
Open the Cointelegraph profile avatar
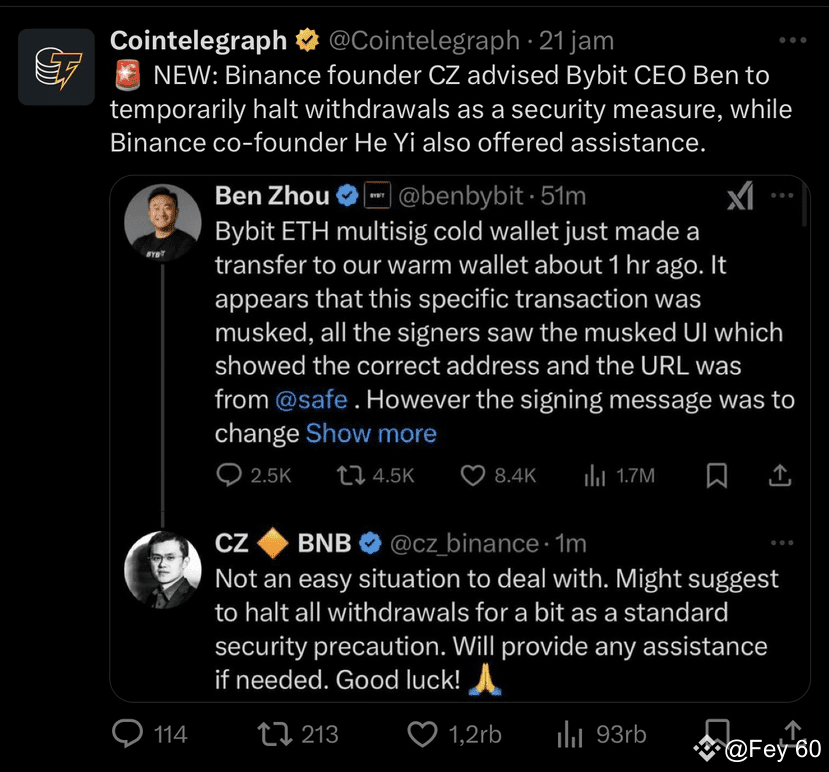(x=56, y=66)
